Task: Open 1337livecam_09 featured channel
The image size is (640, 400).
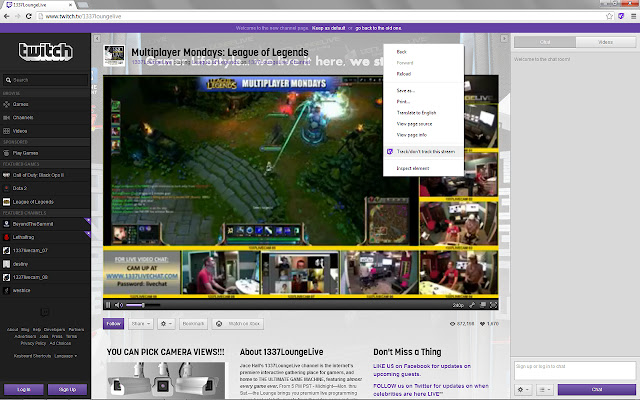Action: coord(45,277)
